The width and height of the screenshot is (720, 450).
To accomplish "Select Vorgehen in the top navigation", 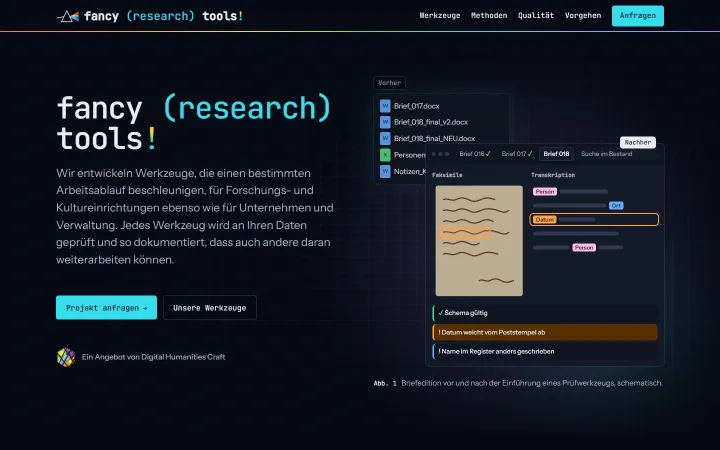I will 583,16.
